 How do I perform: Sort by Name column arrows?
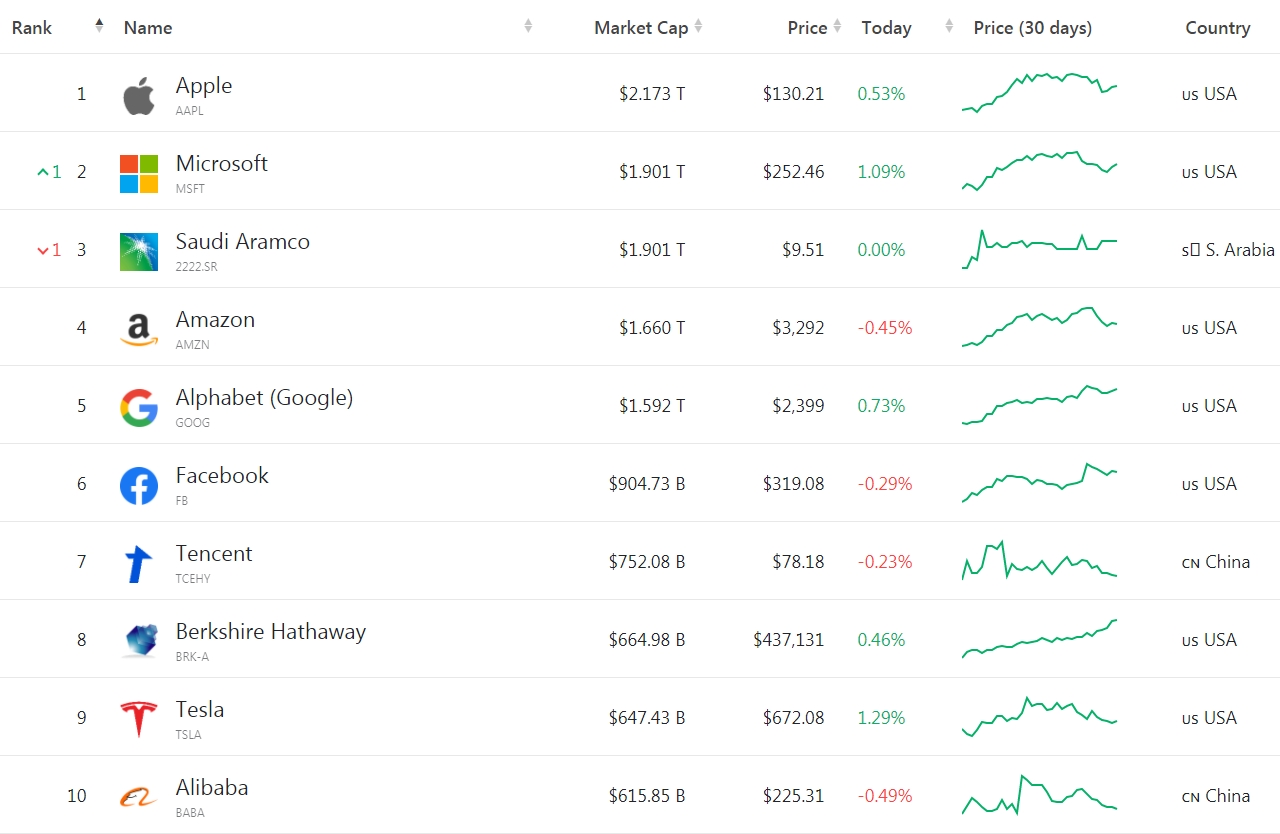(528, 26)
